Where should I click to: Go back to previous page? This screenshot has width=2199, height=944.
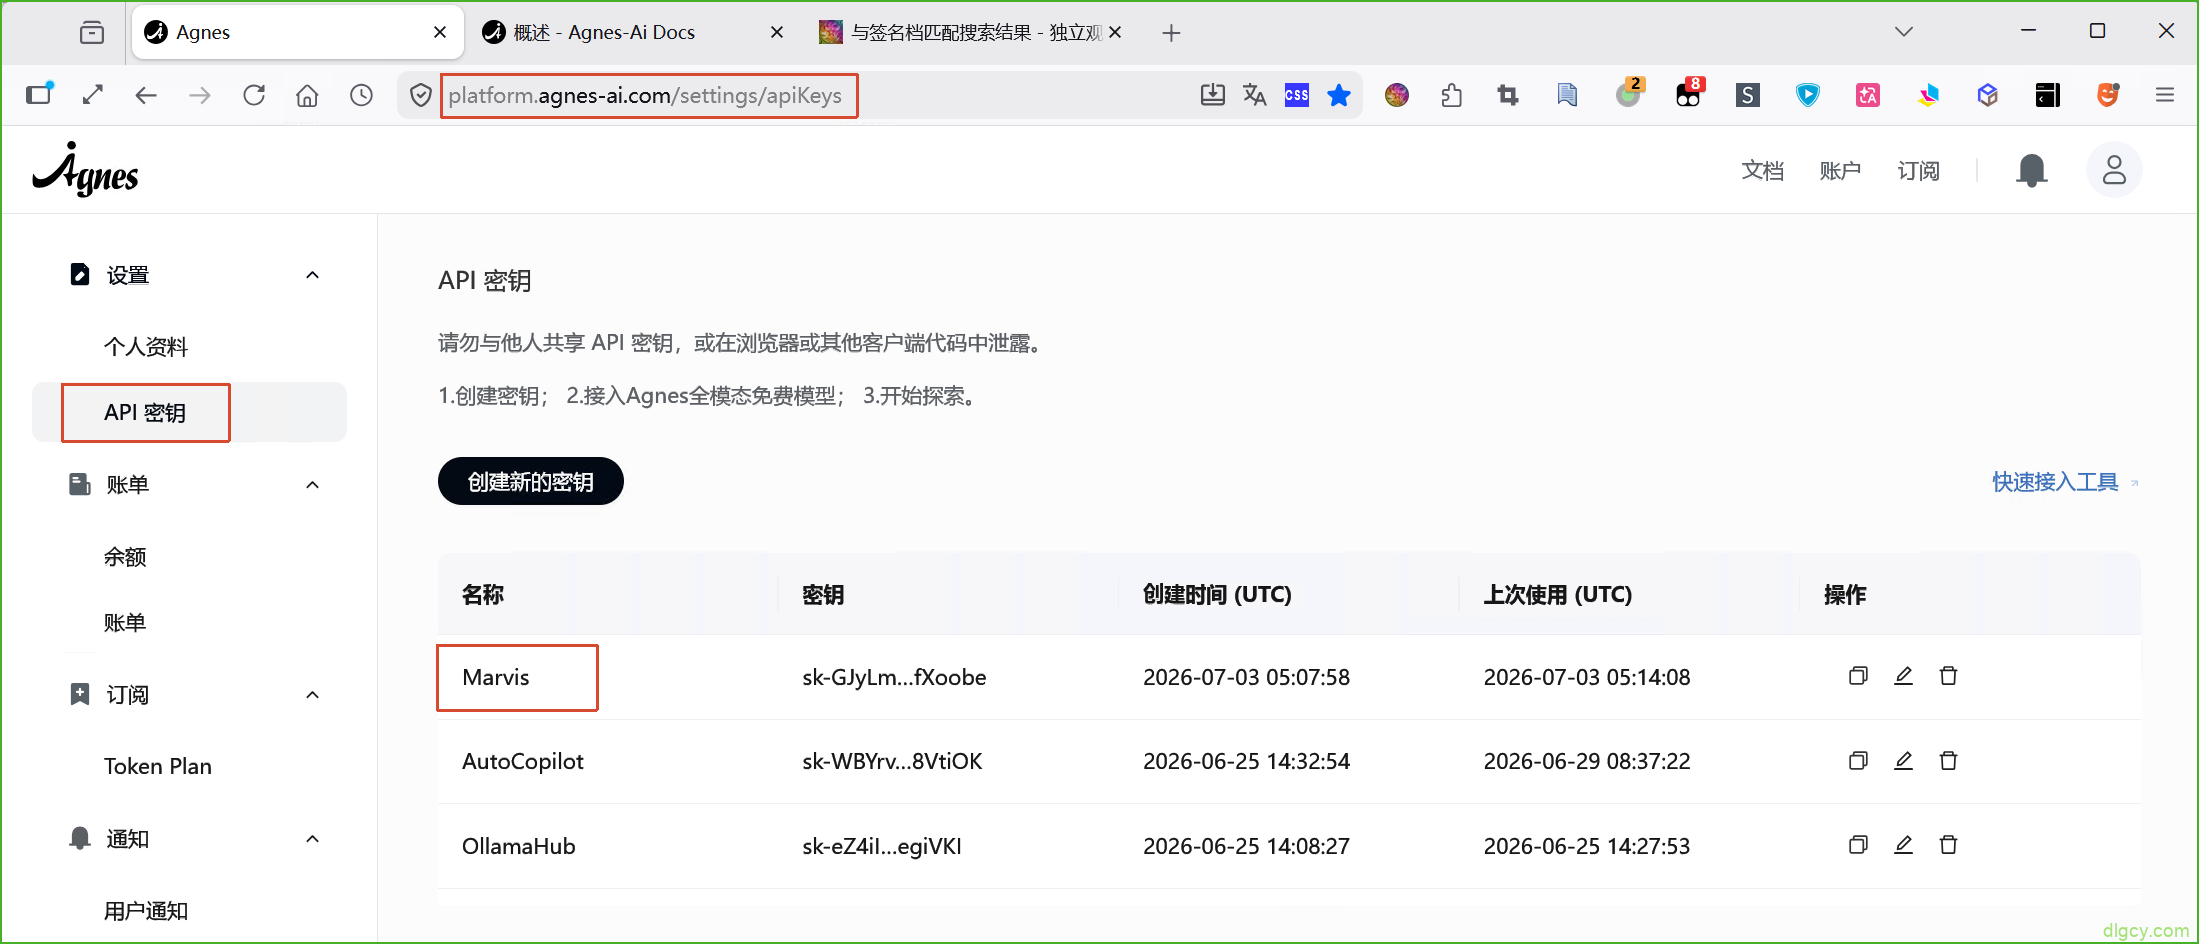(x=146, y=95)
